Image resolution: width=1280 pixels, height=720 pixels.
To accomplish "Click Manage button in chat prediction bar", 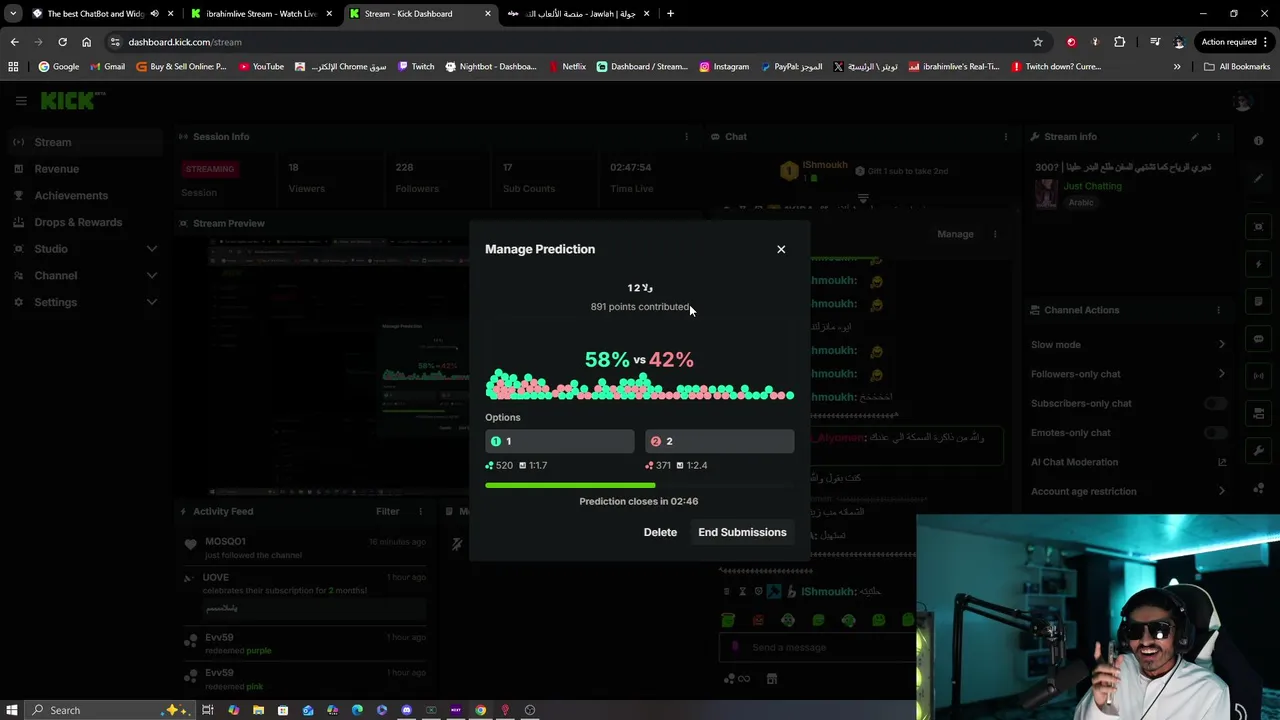I will [955, 234].
